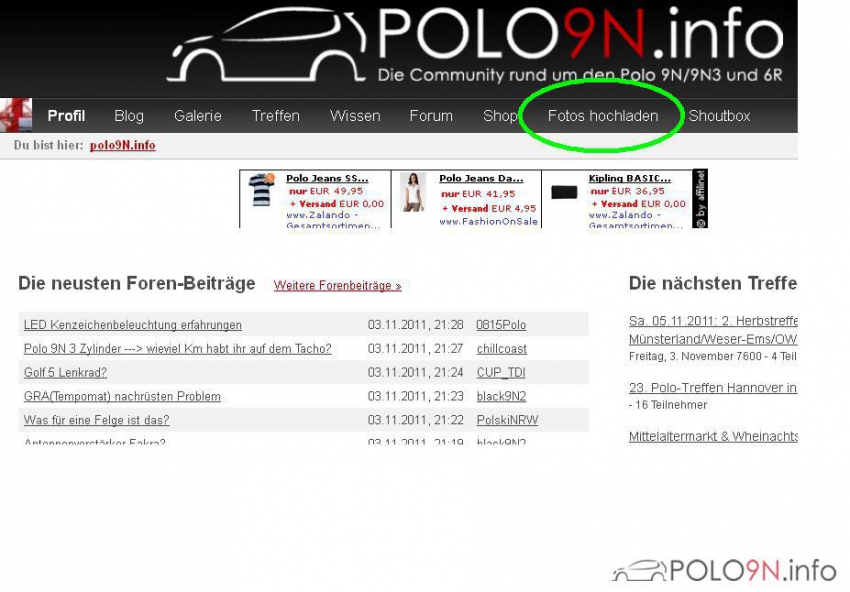View user profile of chillcoast
Viewport: 850px width, 592px height.
[x=501, y=349]
